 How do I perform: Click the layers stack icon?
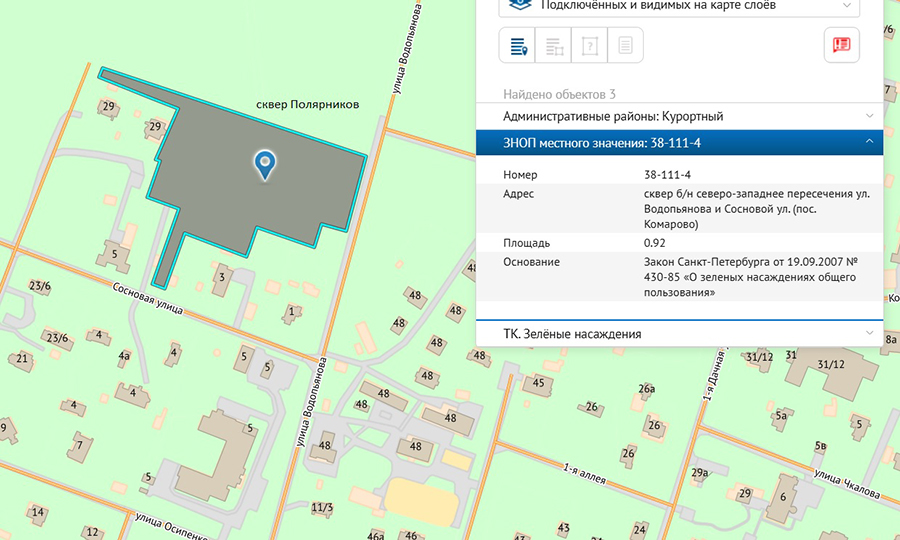tap(520, 5)
